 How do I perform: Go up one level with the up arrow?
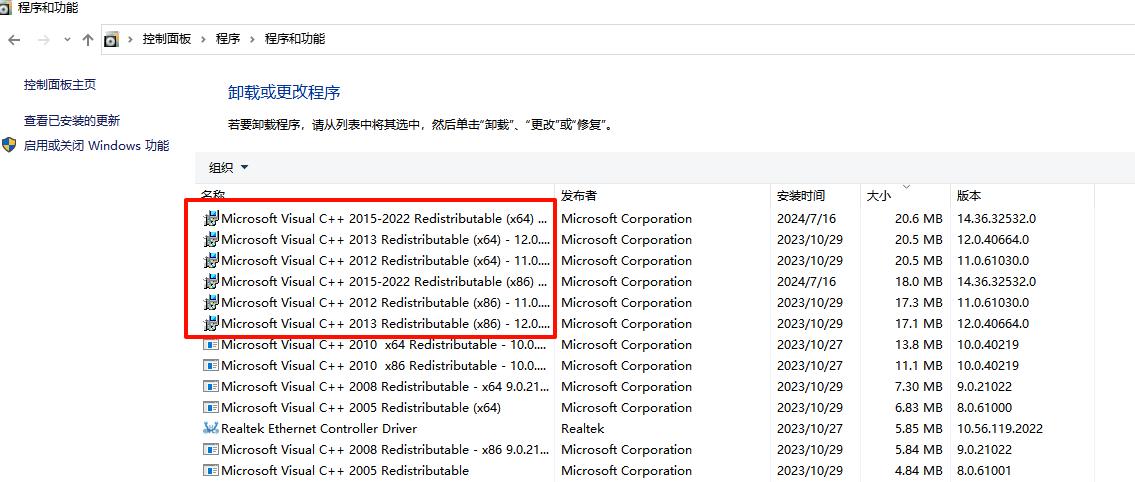coord(88,39)
